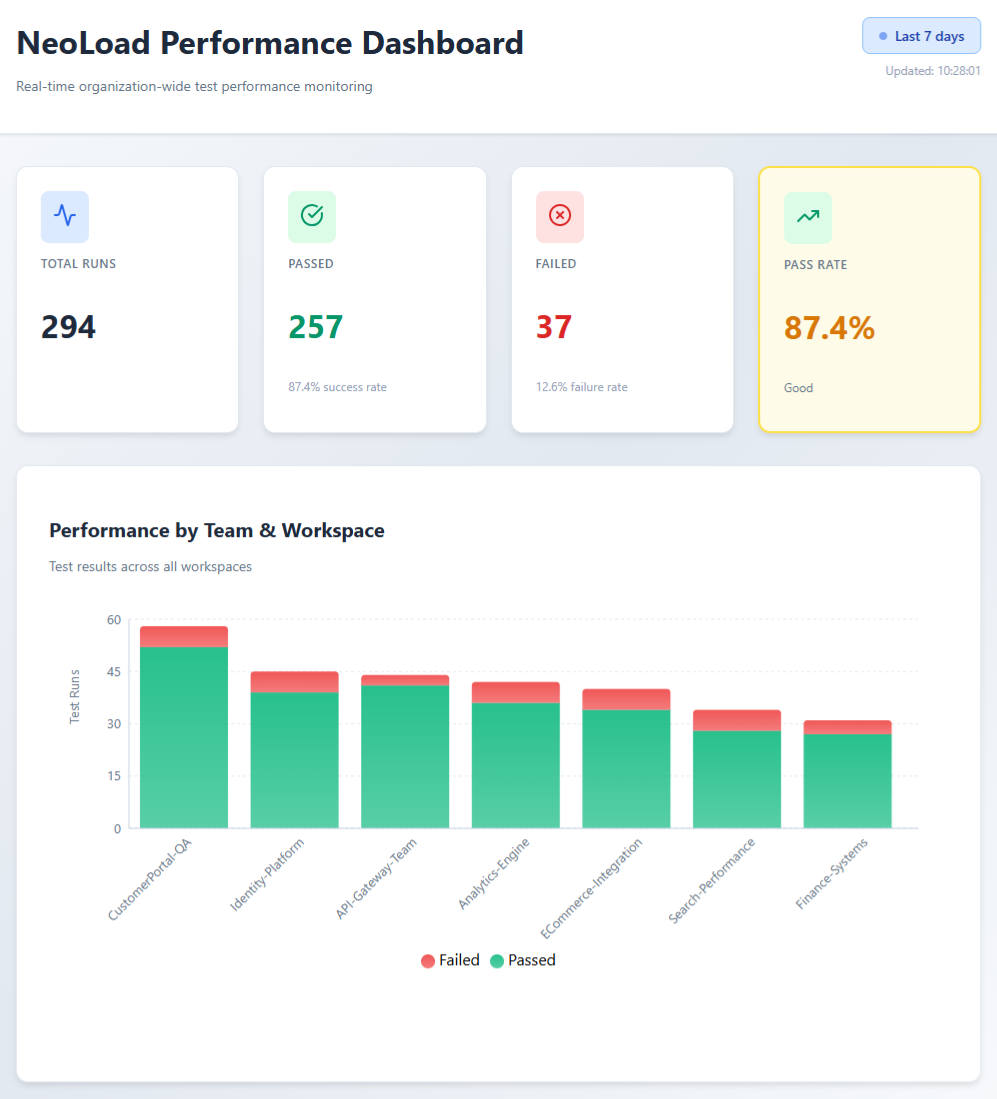Click the 12.6% failure rate caption

tap(581, 387)
